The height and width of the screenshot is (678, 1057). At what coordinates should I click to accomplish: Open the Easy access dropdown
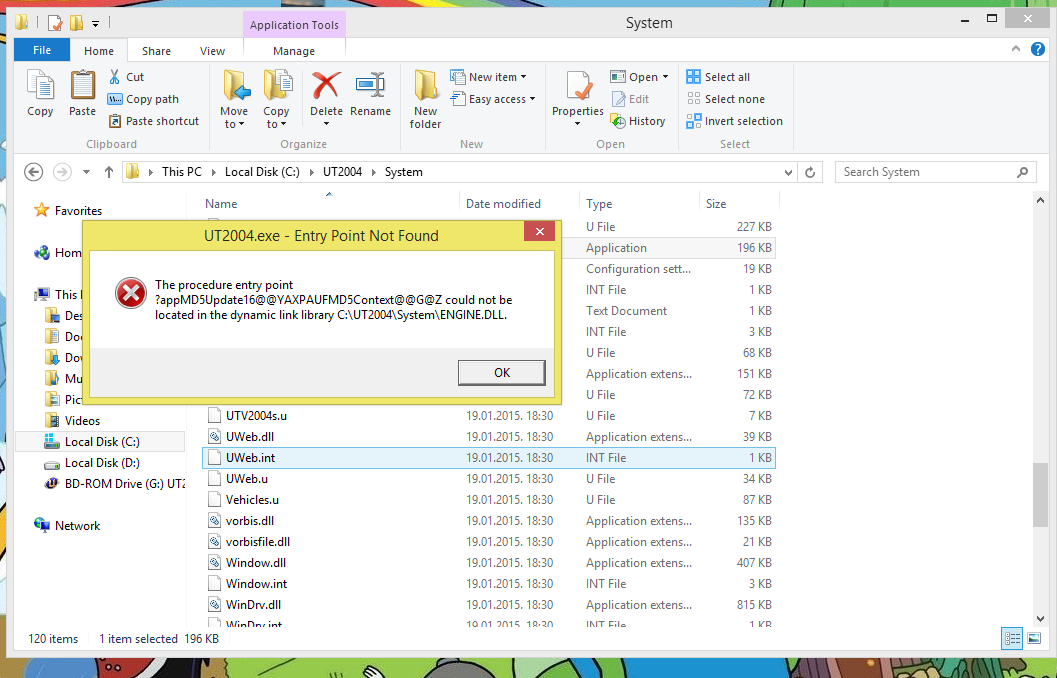[493, 99]
